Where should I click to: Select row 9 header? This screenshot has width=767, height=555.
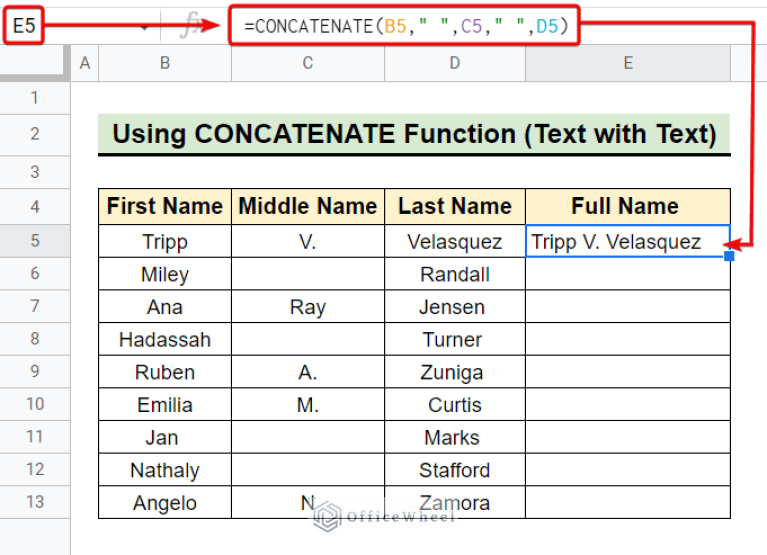[x=35, y=371]
